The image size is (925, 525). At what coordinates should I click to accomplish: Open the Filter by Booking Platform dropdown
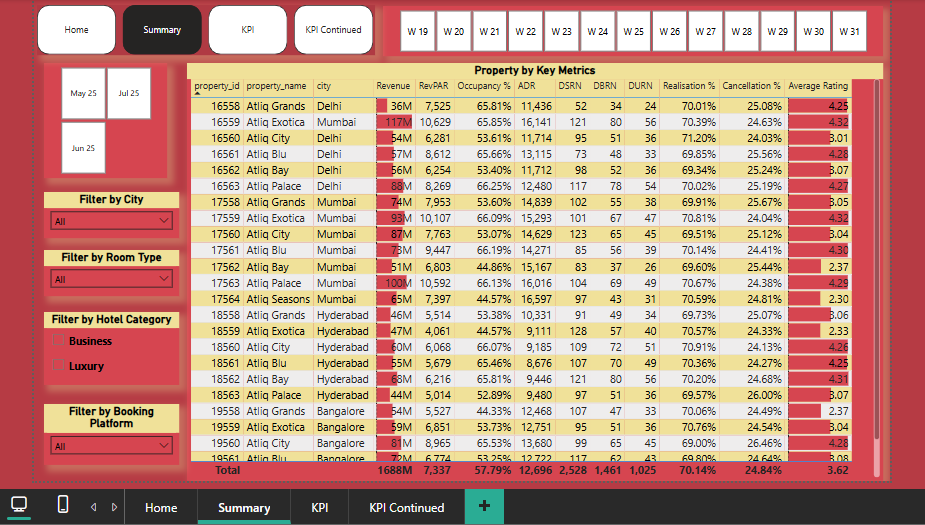point(111,446)
